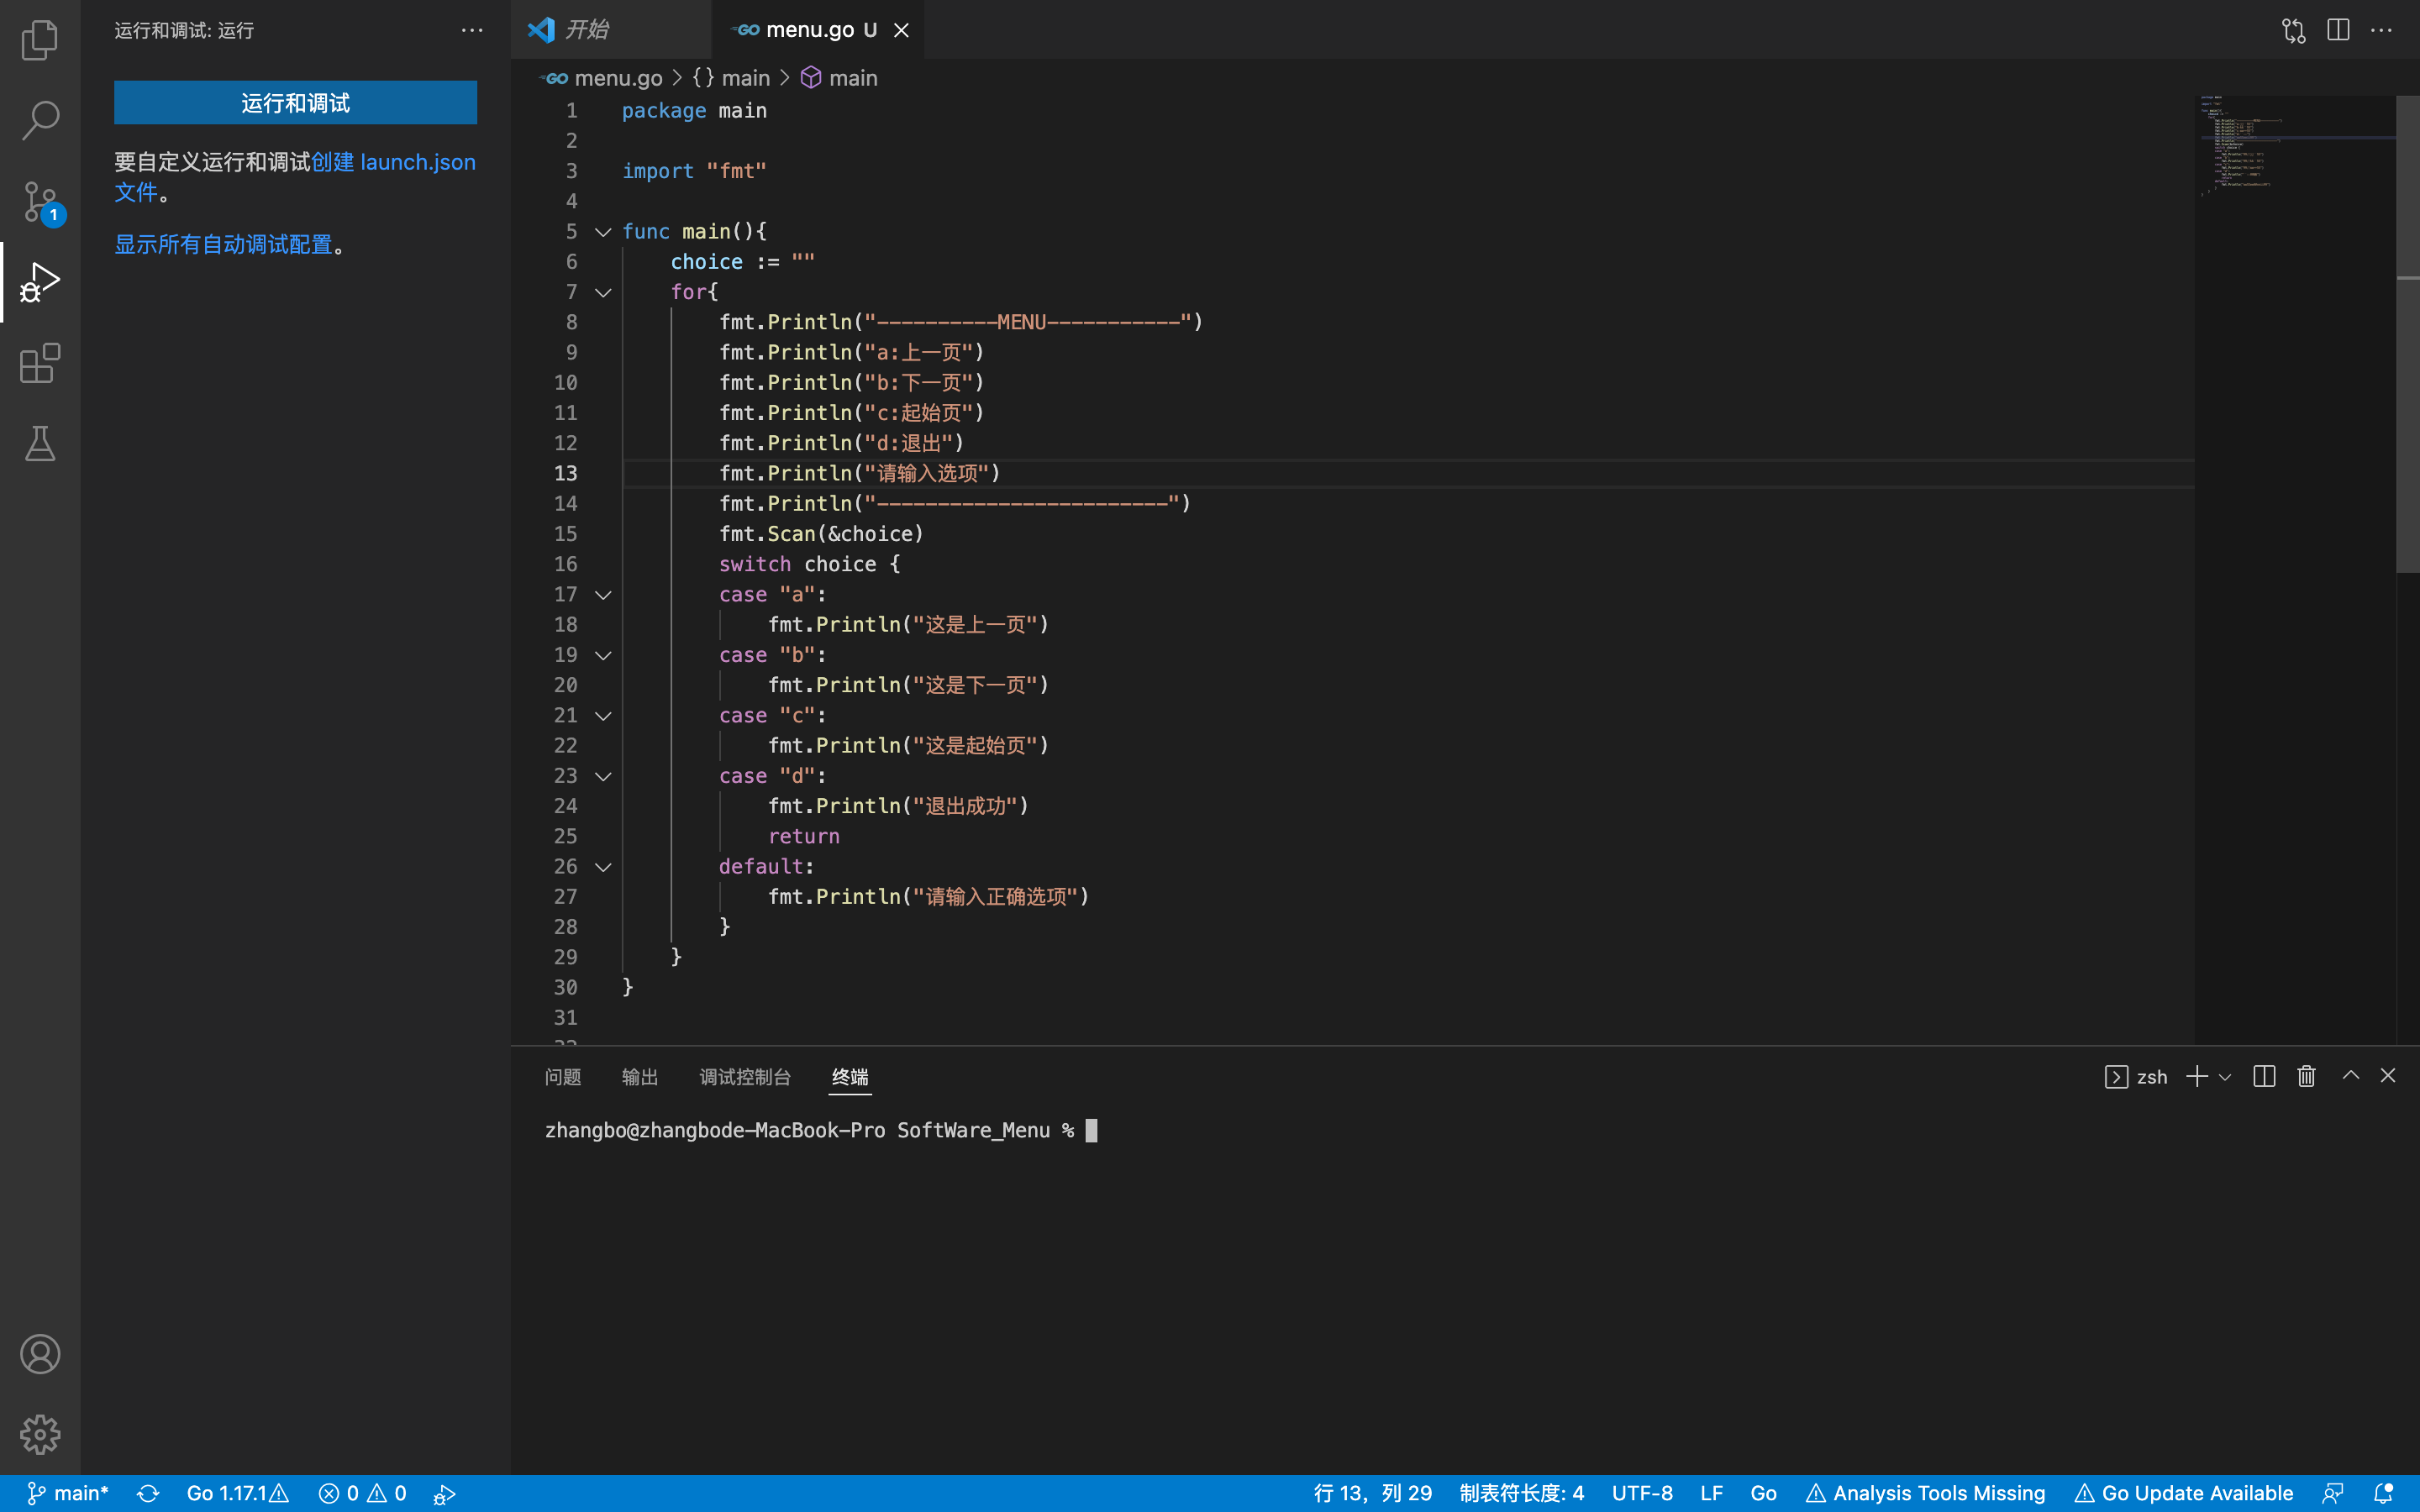Screen dimensions: 2420x1512
Task: Open the Search view icon
Action: [40, 120]
